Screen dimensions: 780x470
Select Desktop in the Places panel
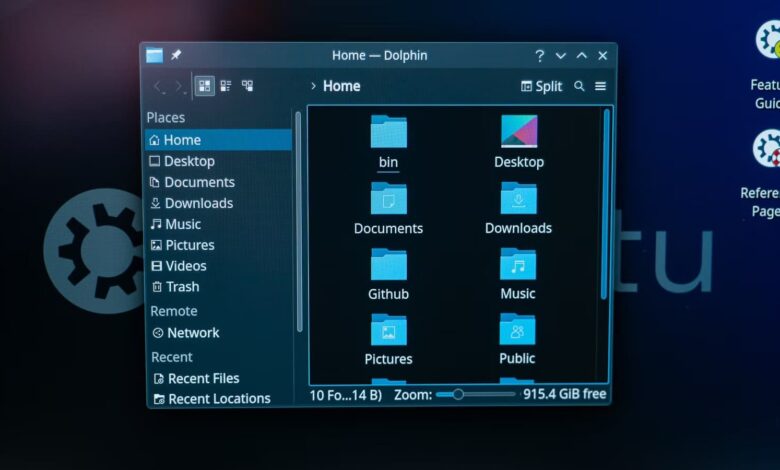(x=218, y=161)
